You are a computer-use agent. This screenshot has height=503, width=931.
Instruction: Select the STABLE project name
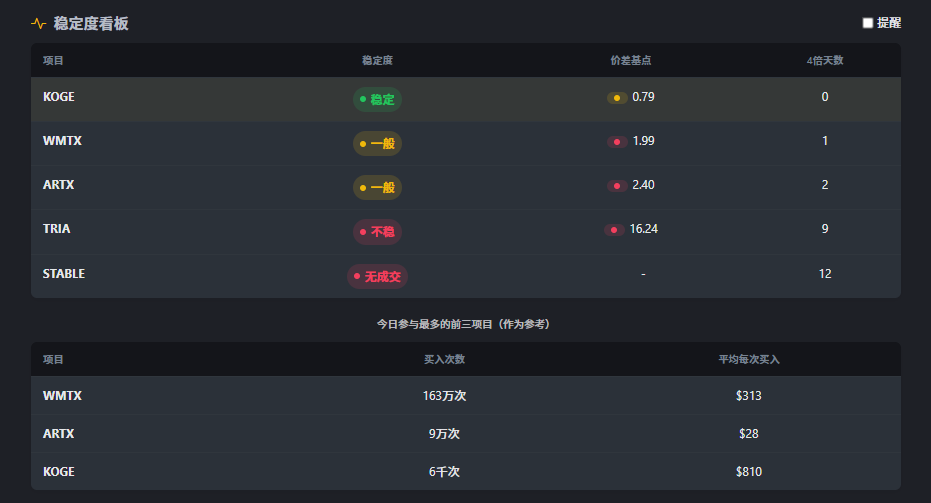pos(64,273)
